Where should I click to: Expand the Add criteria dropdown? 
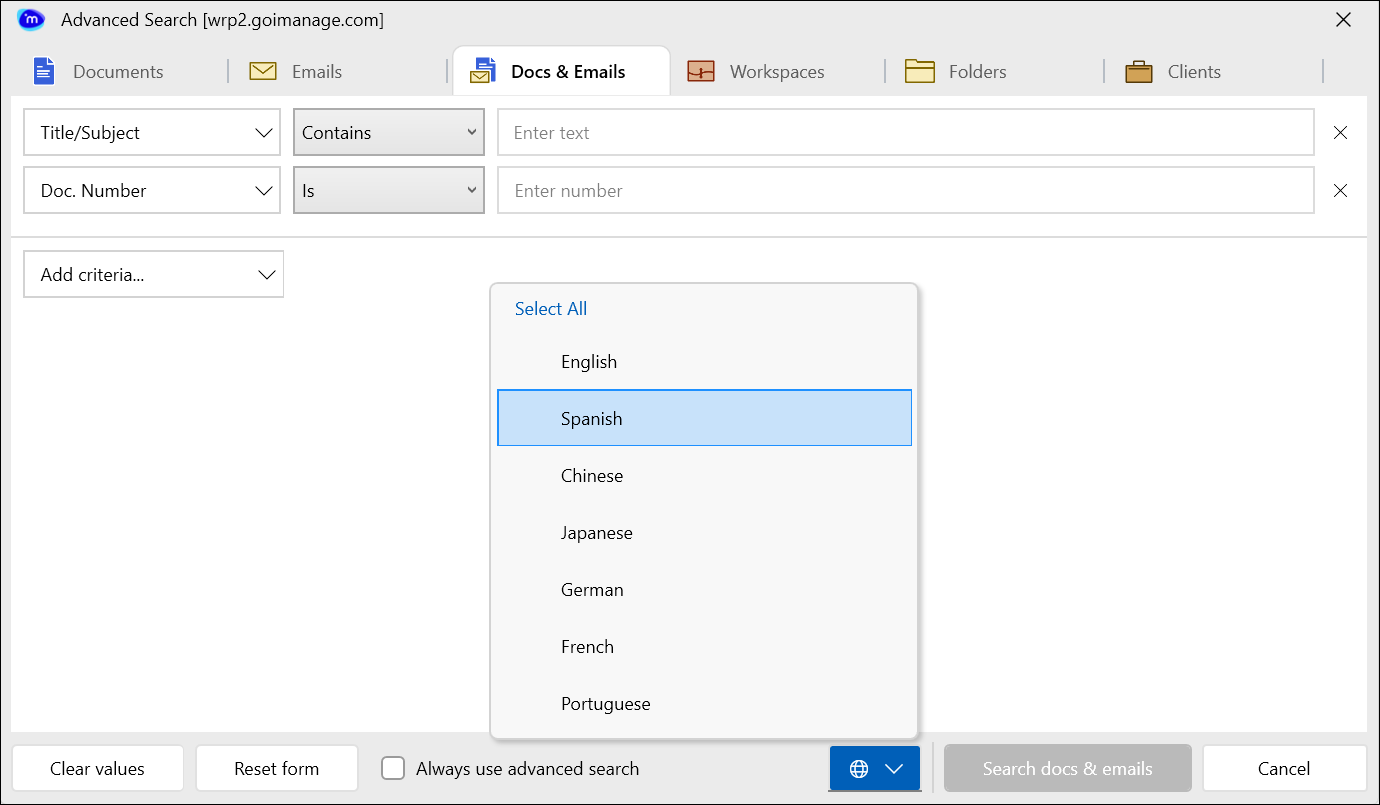[153, 275]
